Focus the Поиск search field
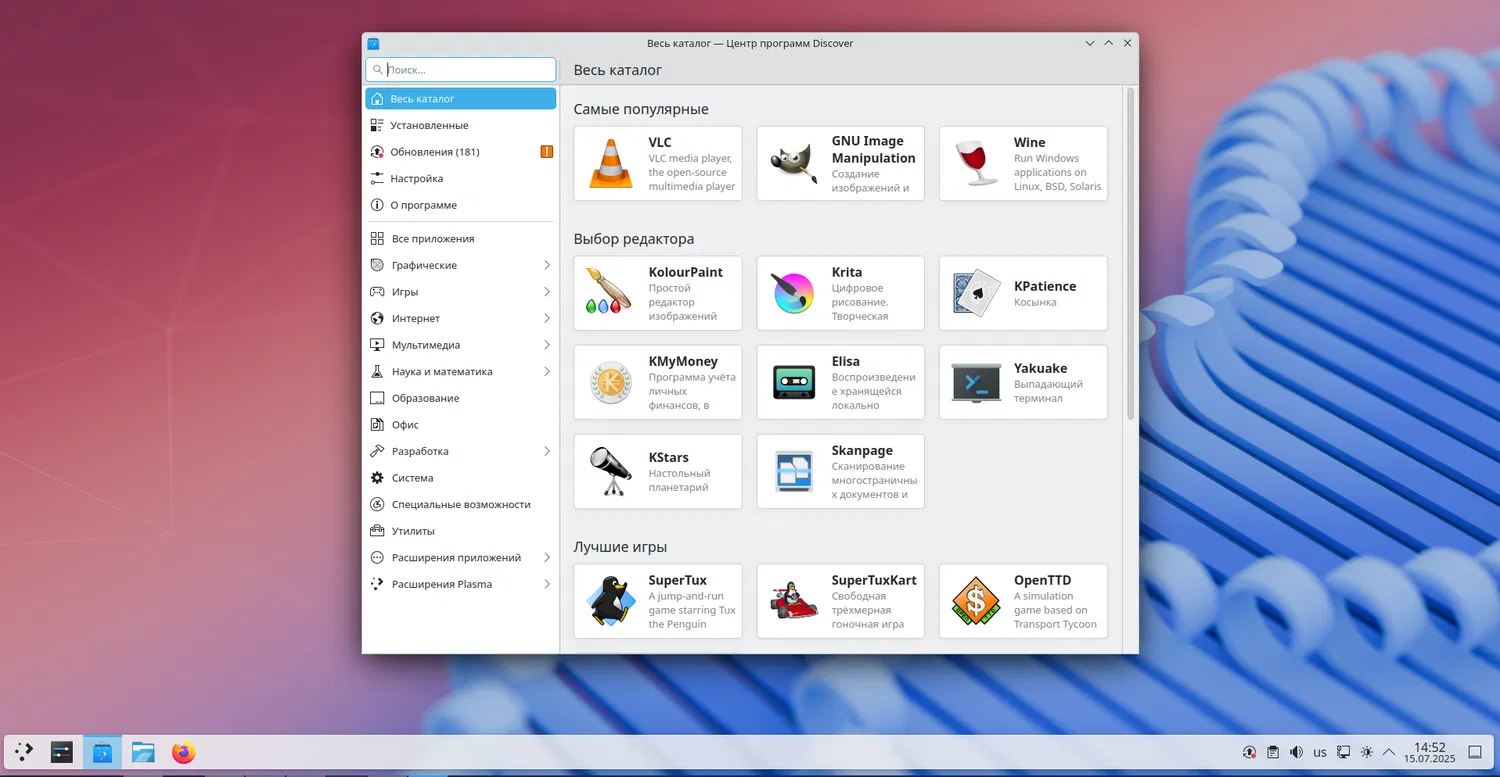Viewport: 1500px width, 777px height. 461,70
